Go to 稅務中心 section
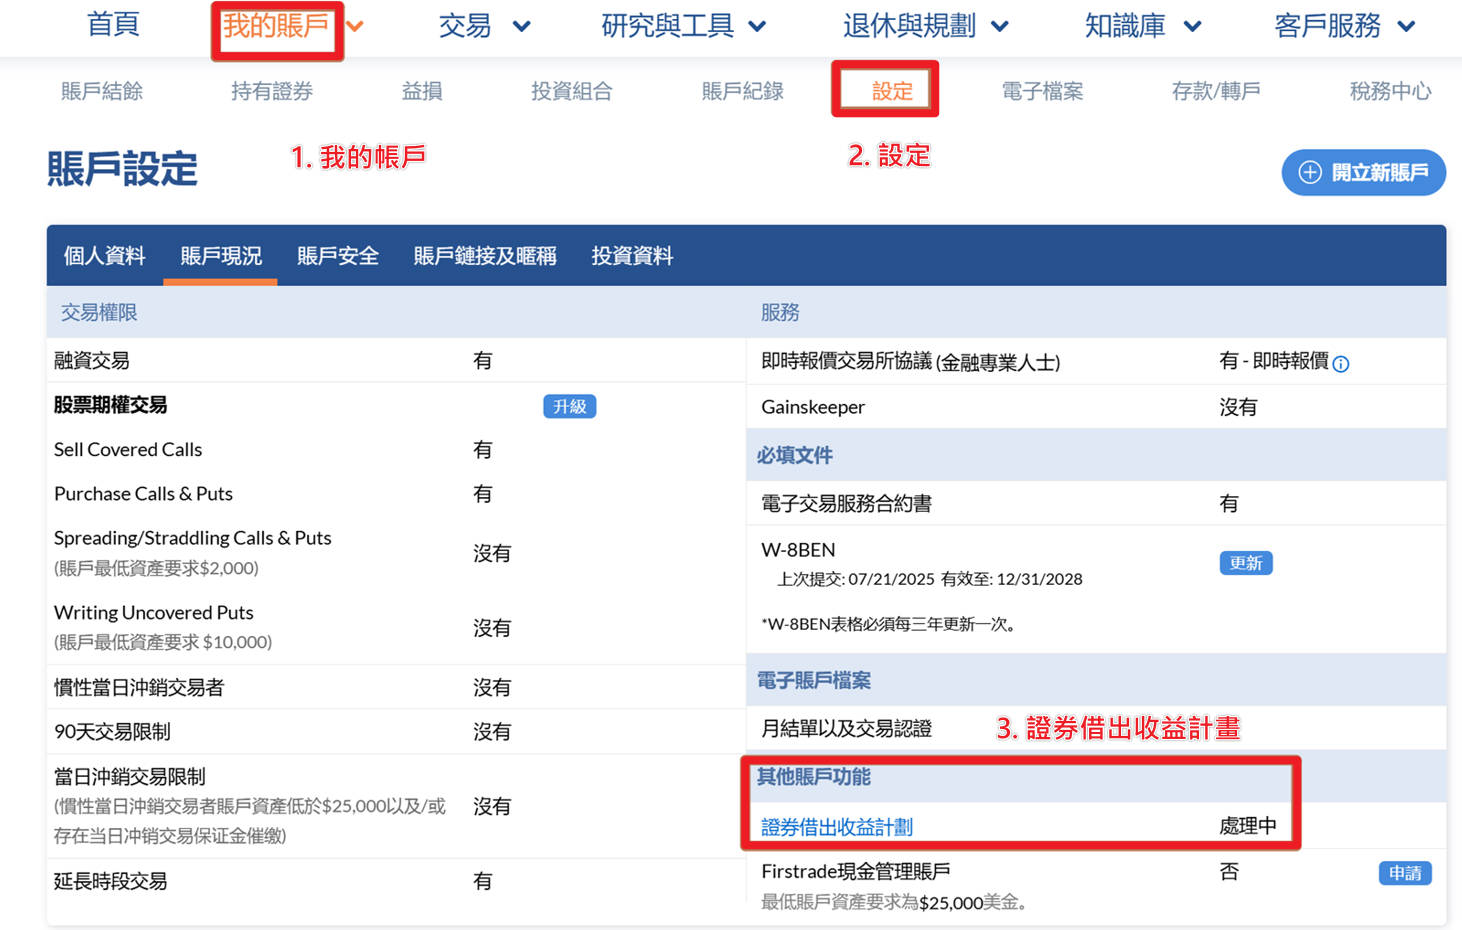 [x=1390, y=91]
